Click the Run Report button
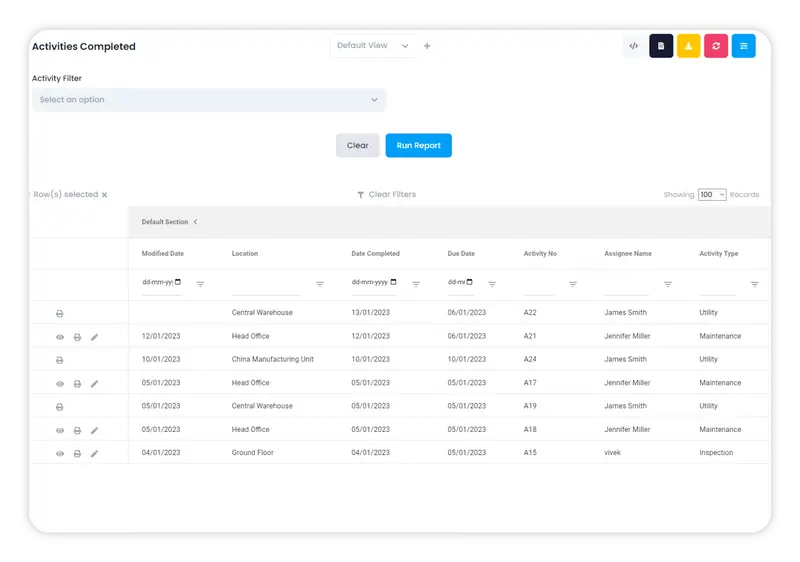Screen dimensions: 800x562 click(418, 145)
